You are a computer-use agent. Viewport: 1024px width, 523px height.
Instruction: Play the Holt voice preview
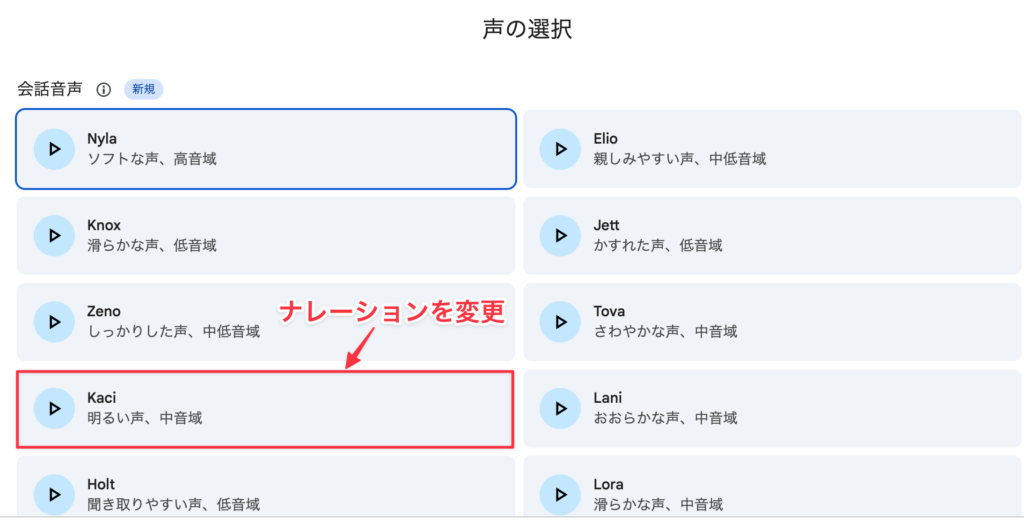tap(54, 494)
